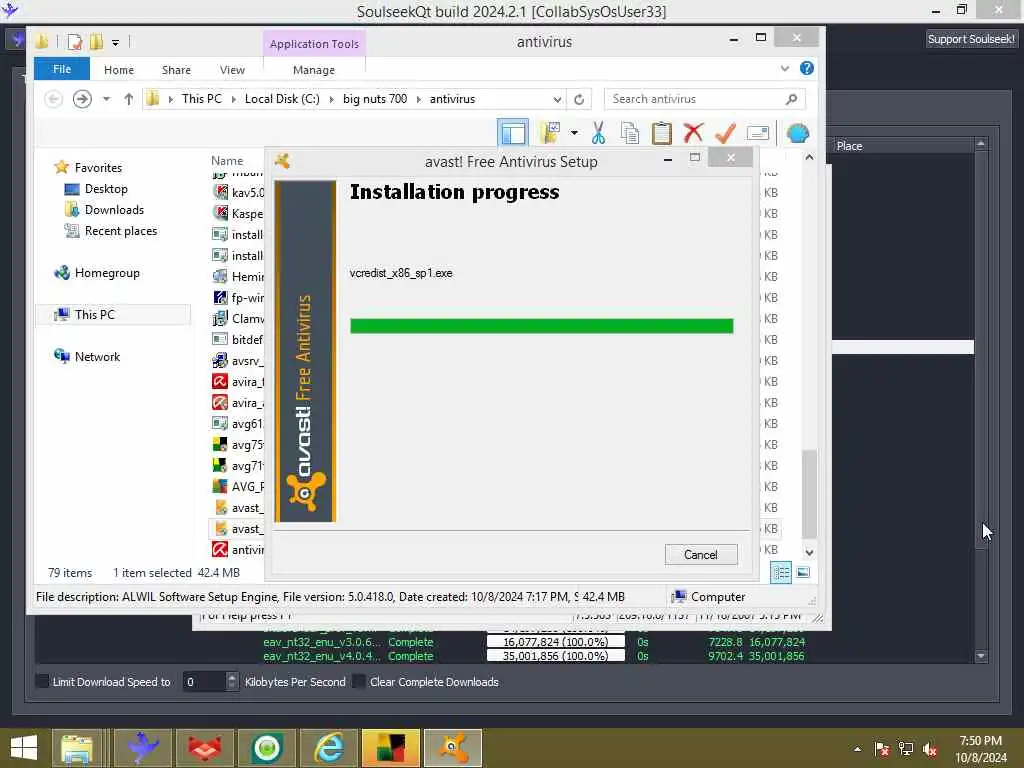The height and width of the screenshot is (768, 1024).
Task: Open the green circle taskbar application
Action: pos(267,748)
